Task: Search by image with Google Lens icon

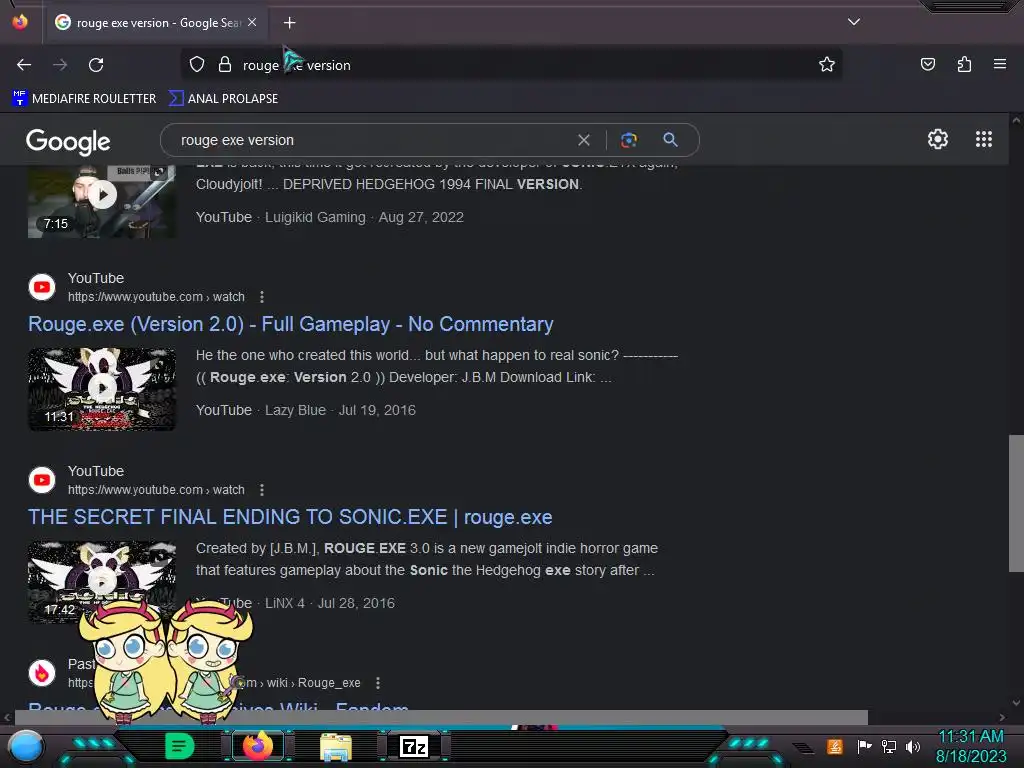Action: point(628,140)
